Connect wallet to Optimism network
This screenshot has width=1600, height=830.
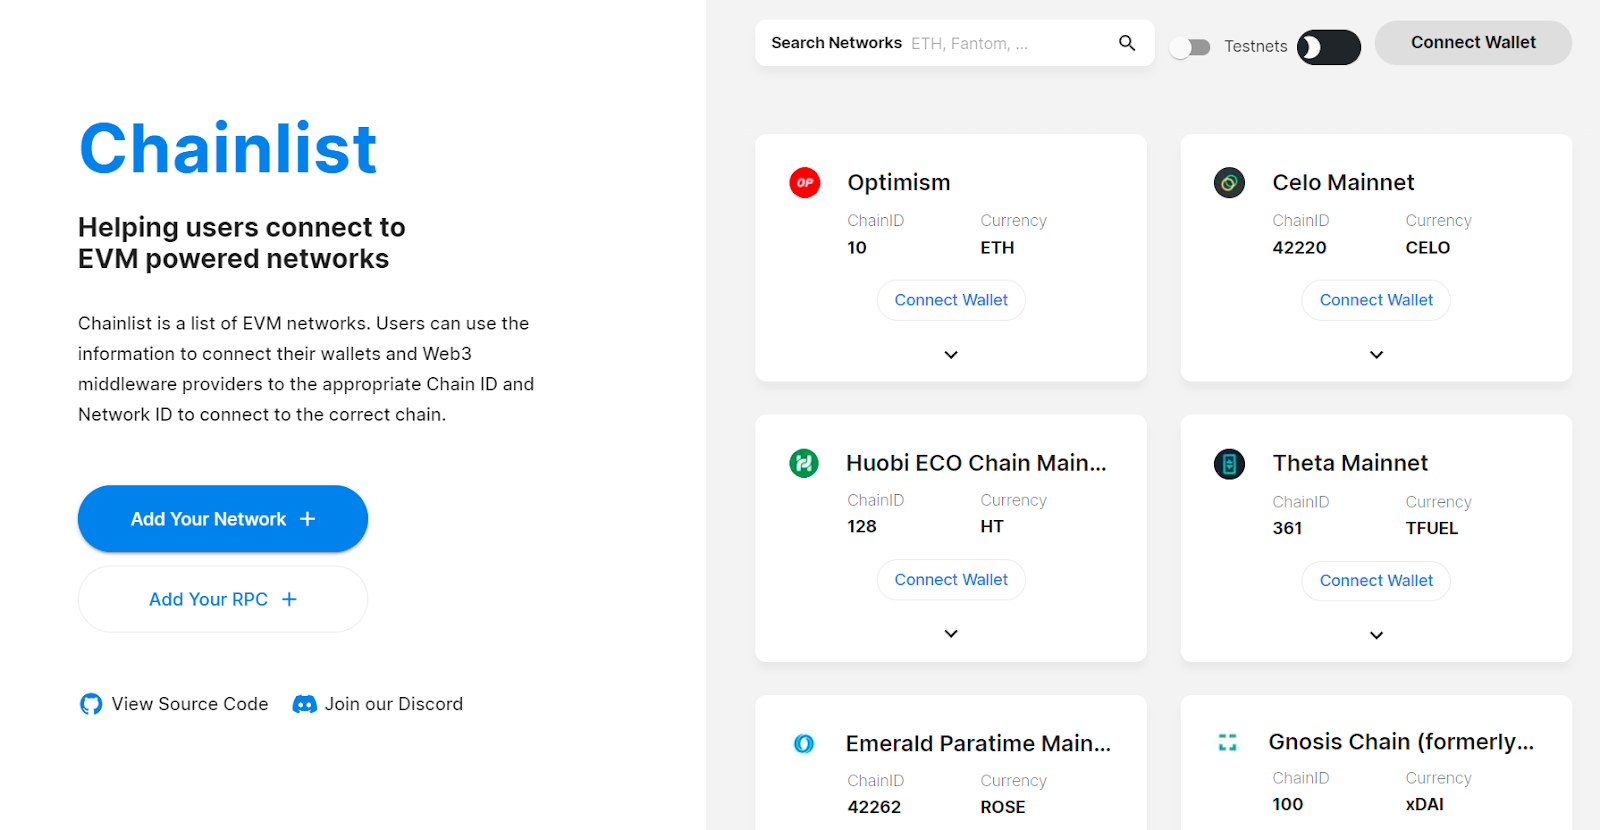(951, 300)
